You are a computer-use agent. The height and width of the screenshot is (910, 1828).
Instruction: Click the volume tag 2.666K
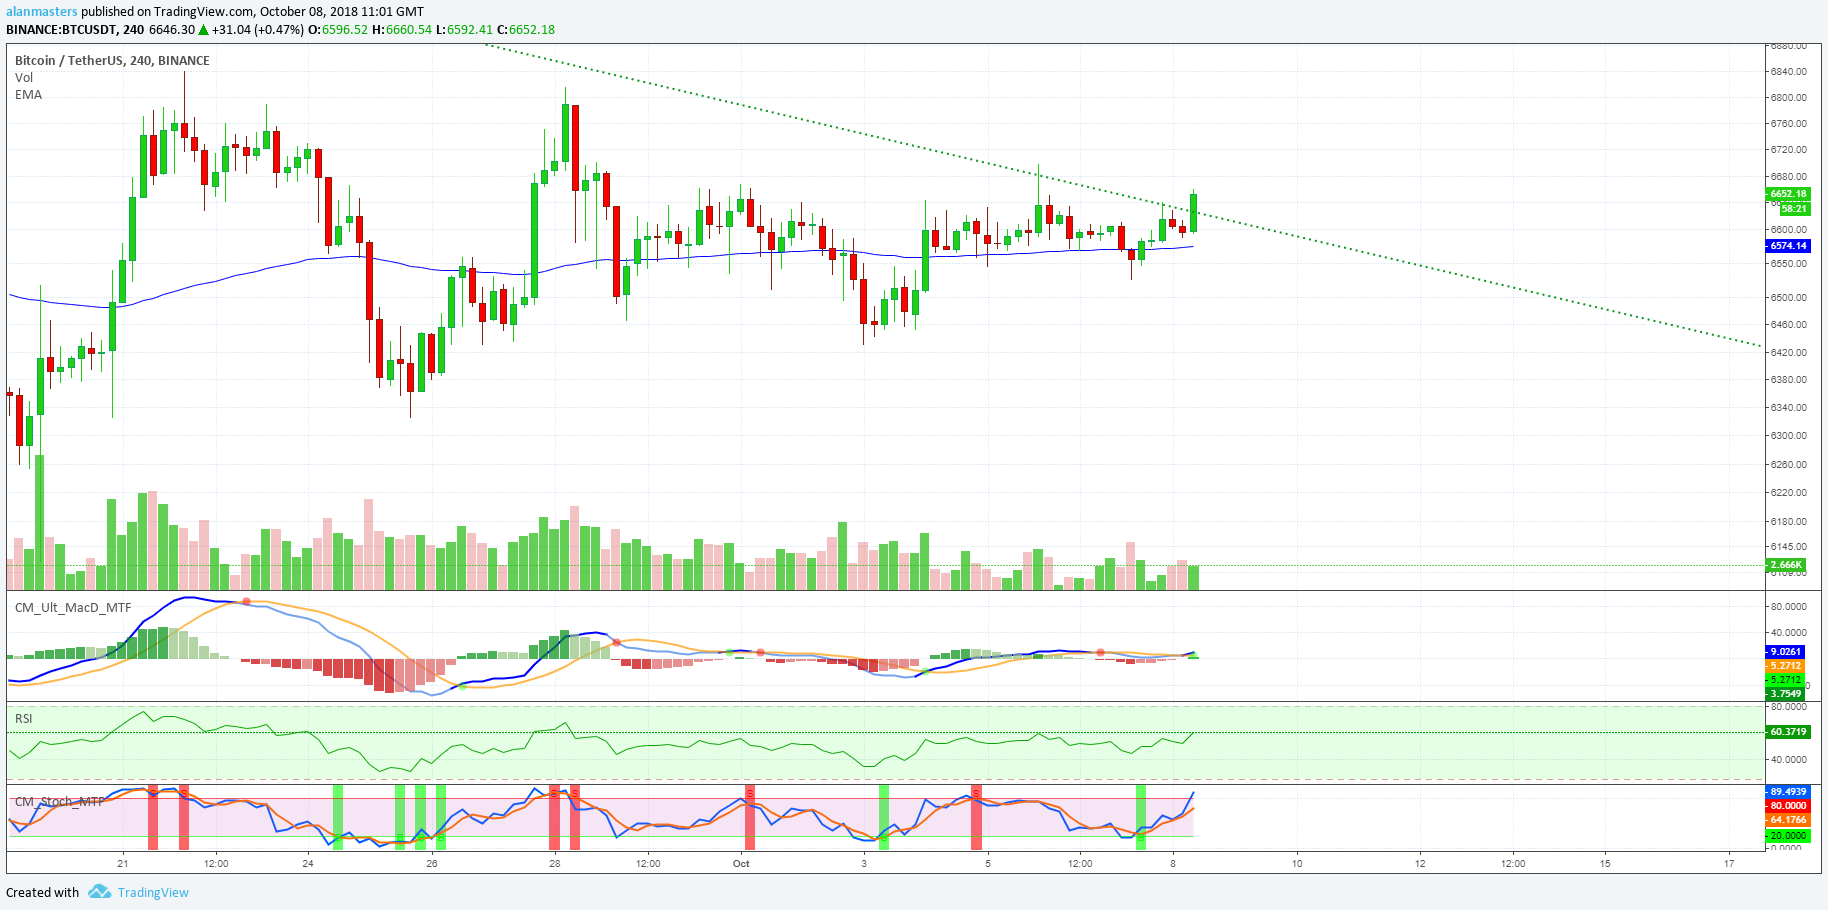[x=1787, y=565]
